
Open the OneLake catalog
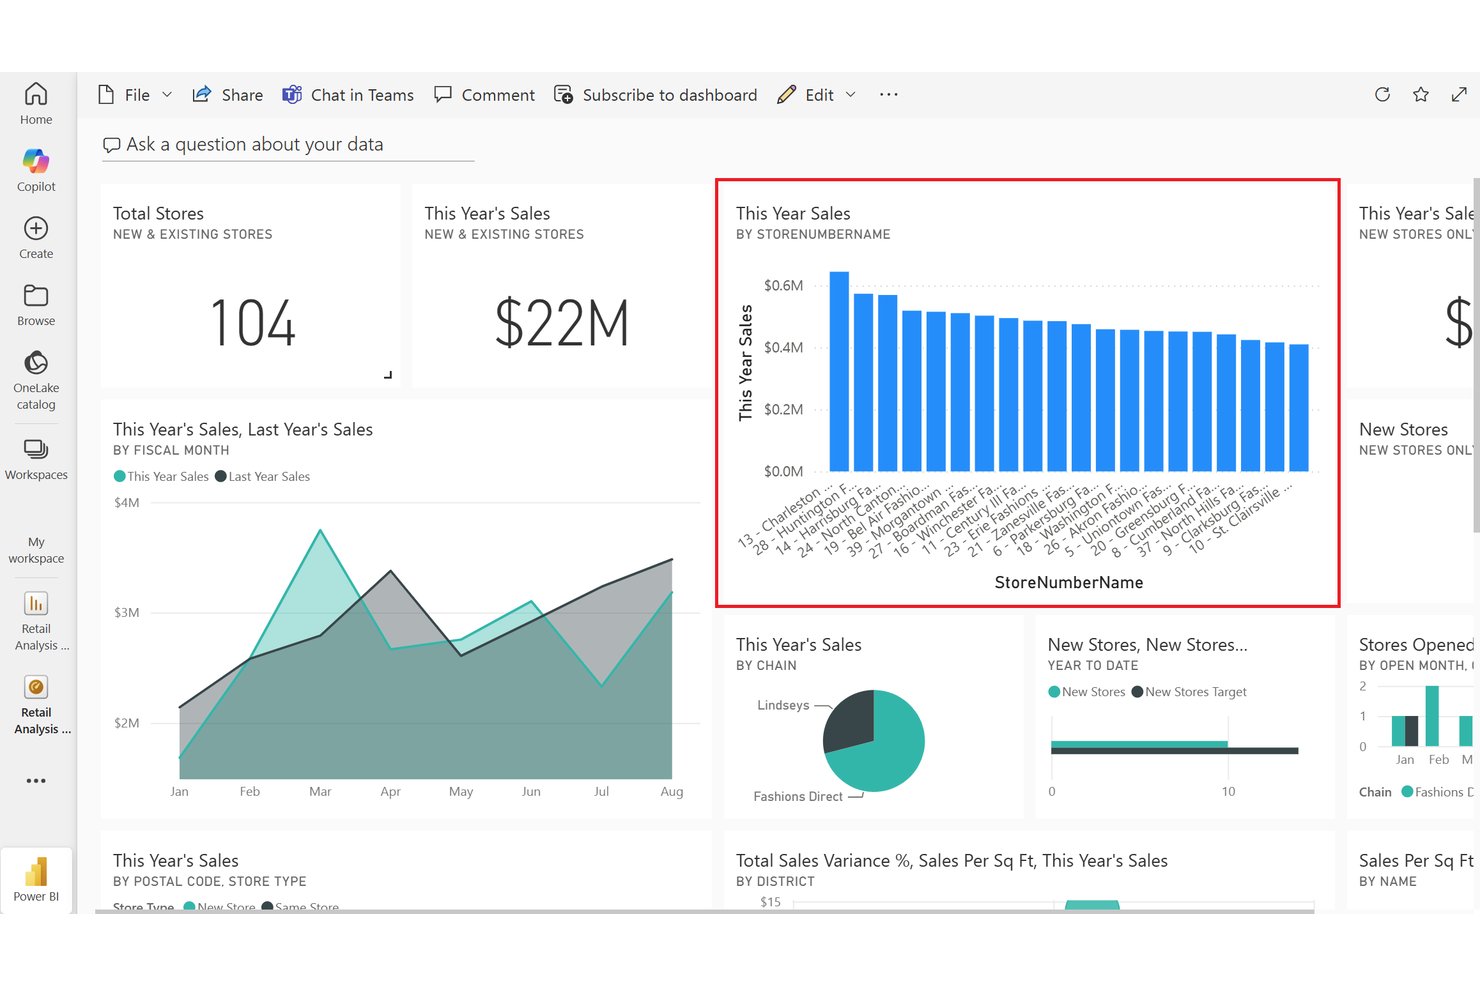pyautogui.click(x=36, y=379)
